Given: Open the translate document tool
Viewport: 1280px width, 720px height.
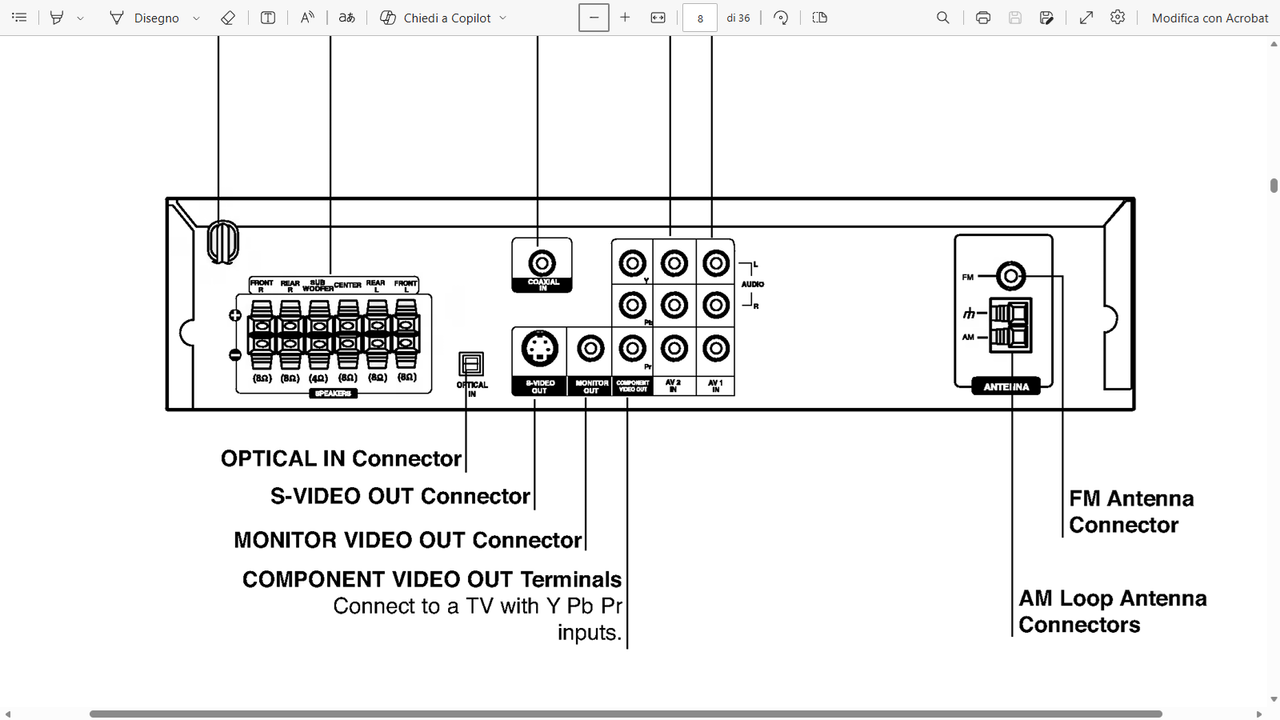Looking at the screenshot, I should click(x=347, y=18).
